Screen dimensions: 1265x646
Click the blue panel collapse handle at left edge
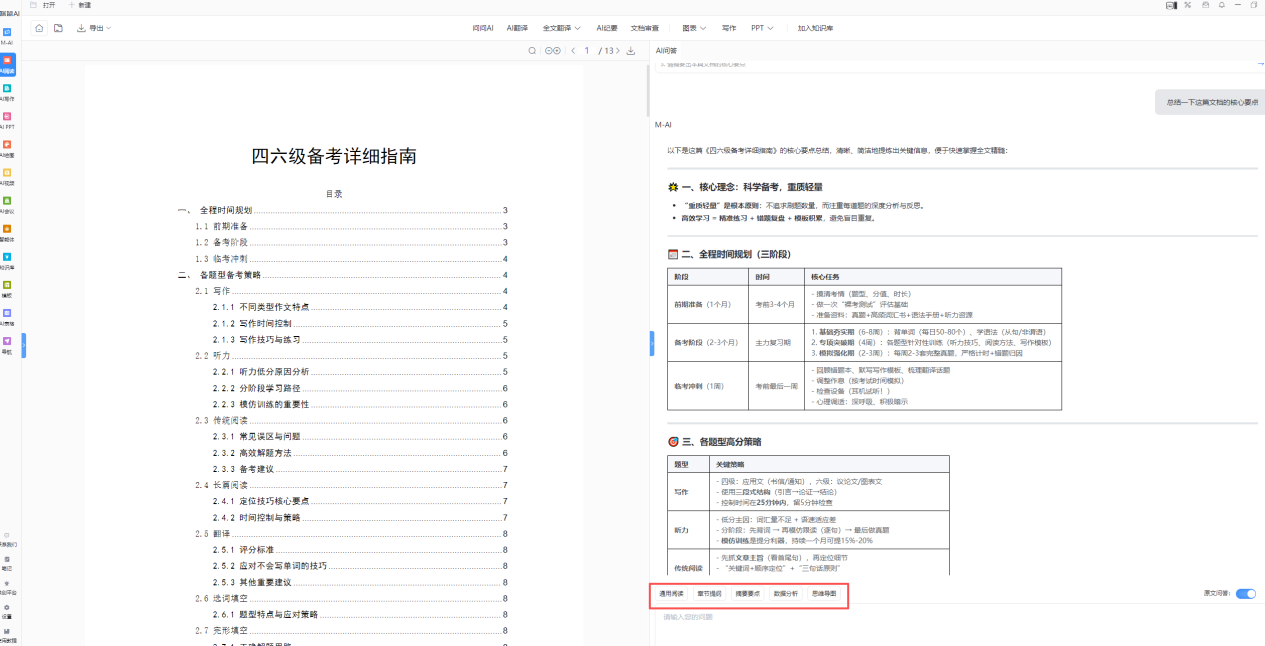point(23,343)
